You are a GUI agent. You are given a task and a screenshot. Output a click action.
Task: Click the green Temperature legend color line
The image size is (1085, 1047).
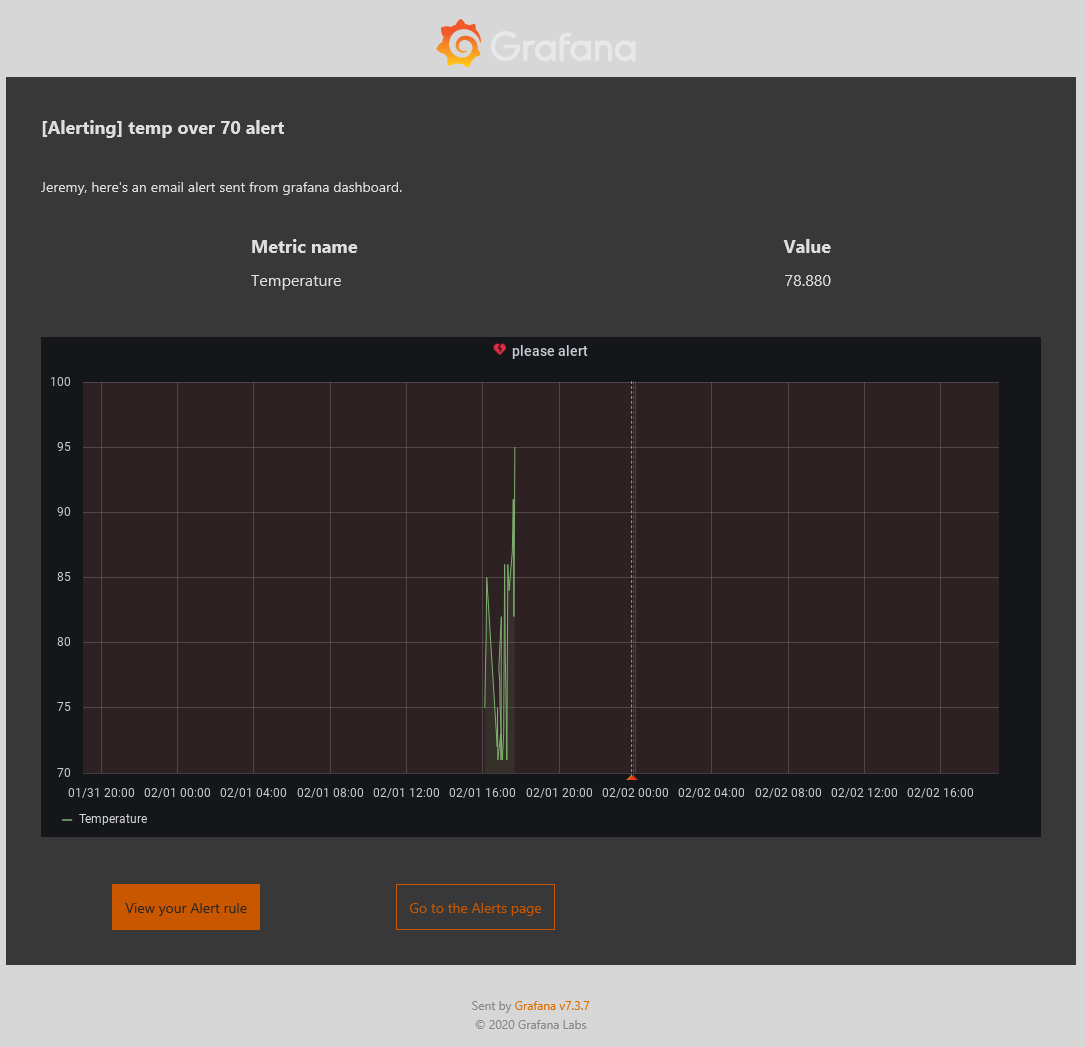[x=67, y=819]
